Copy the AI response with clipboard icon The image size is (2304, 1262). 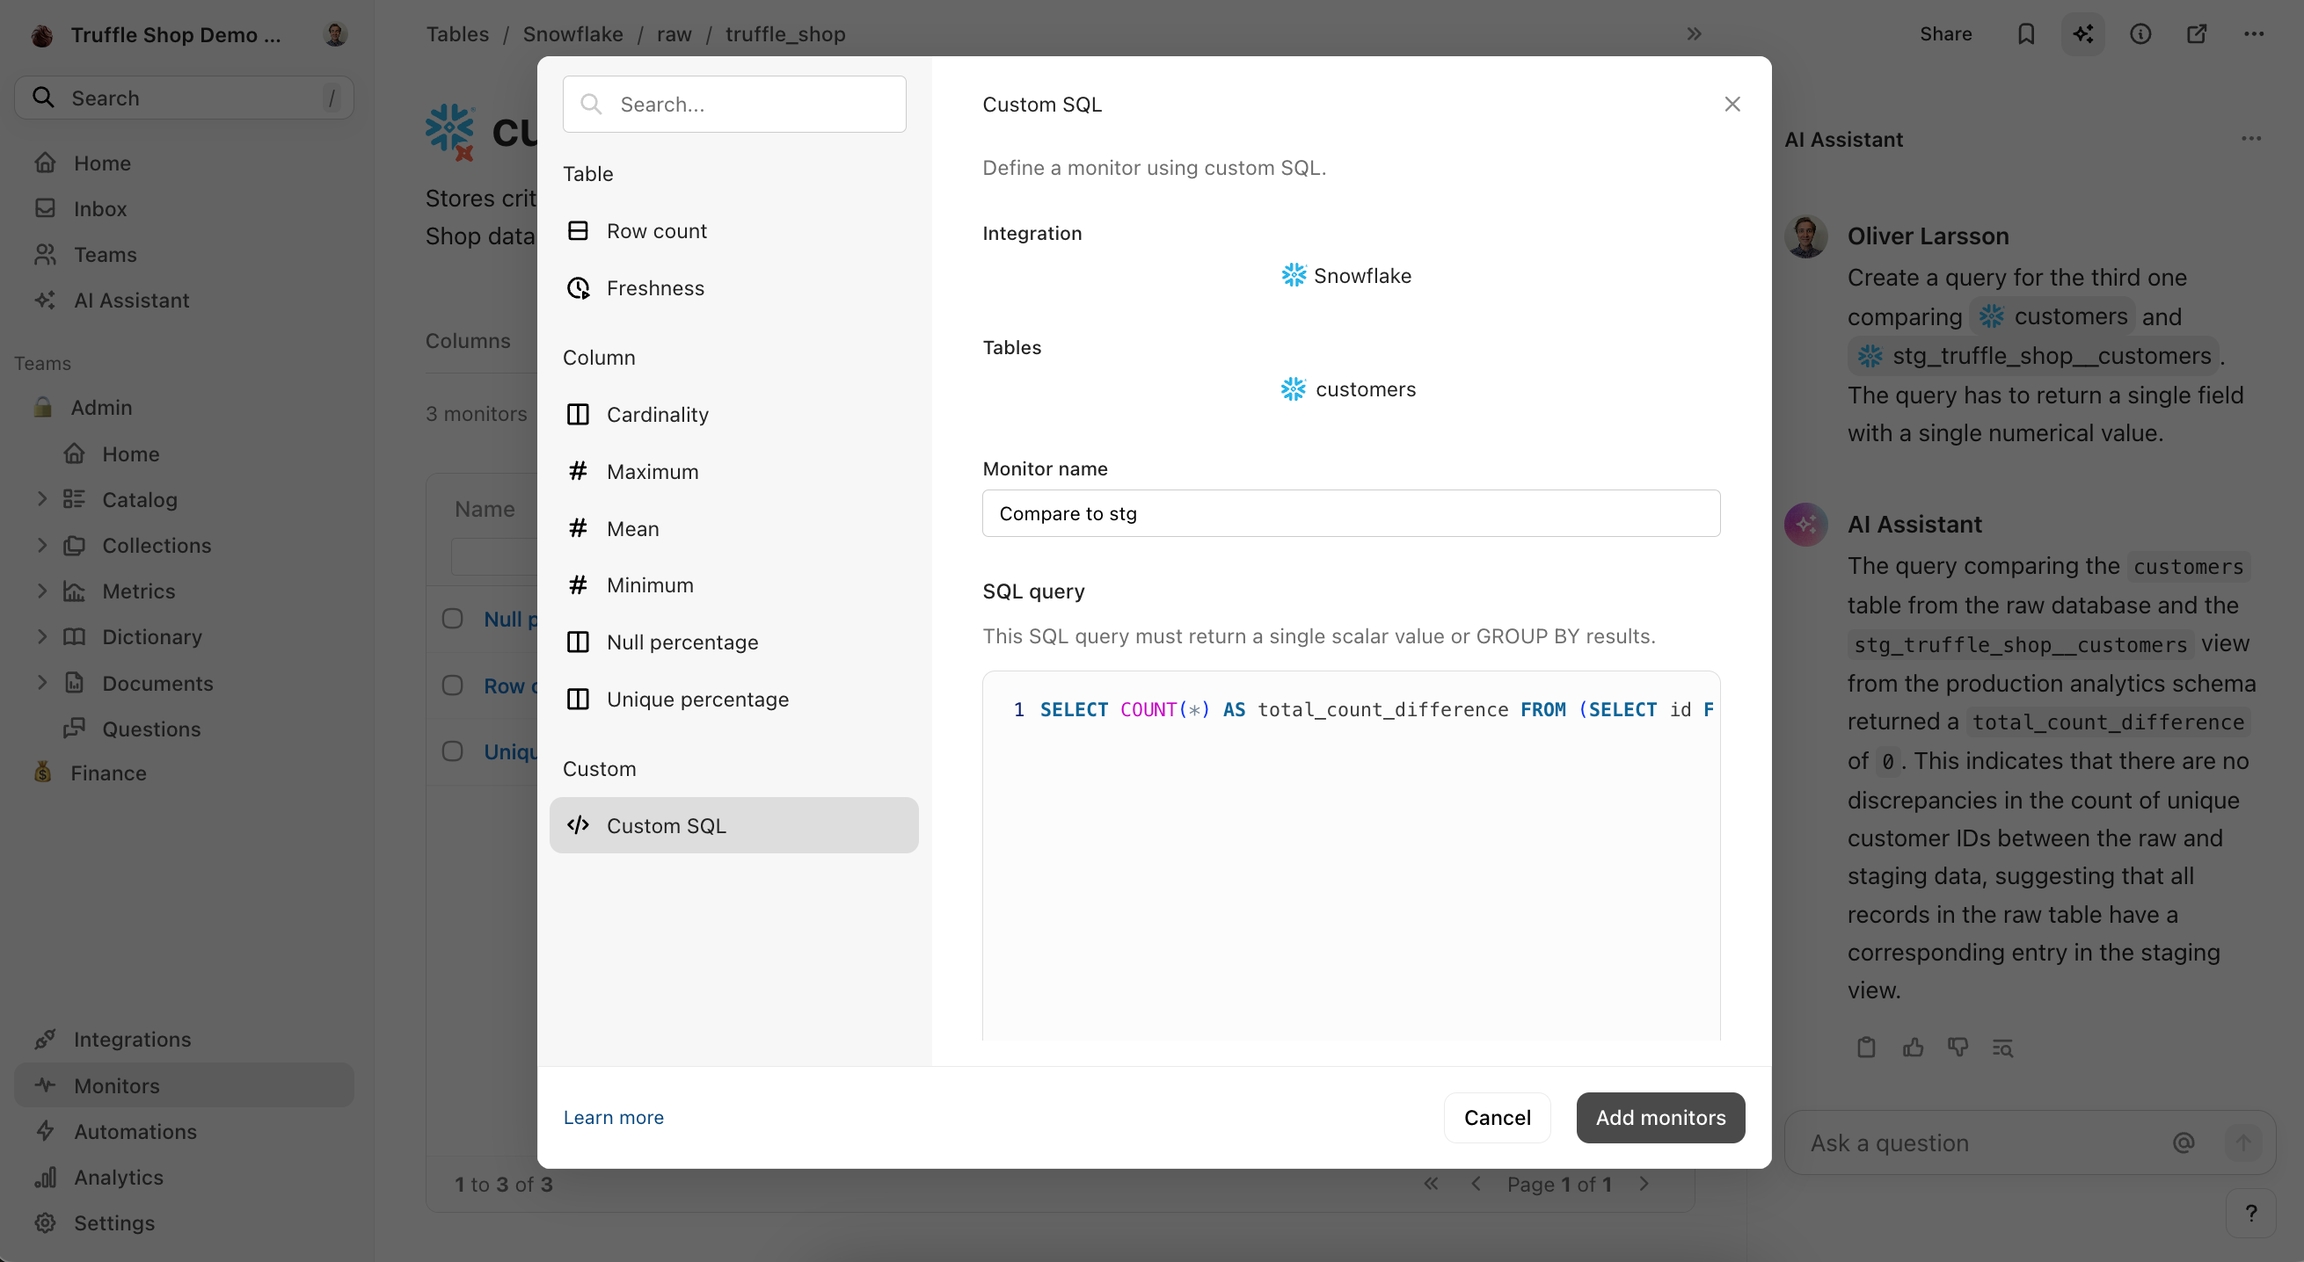pos(1866,1047)
